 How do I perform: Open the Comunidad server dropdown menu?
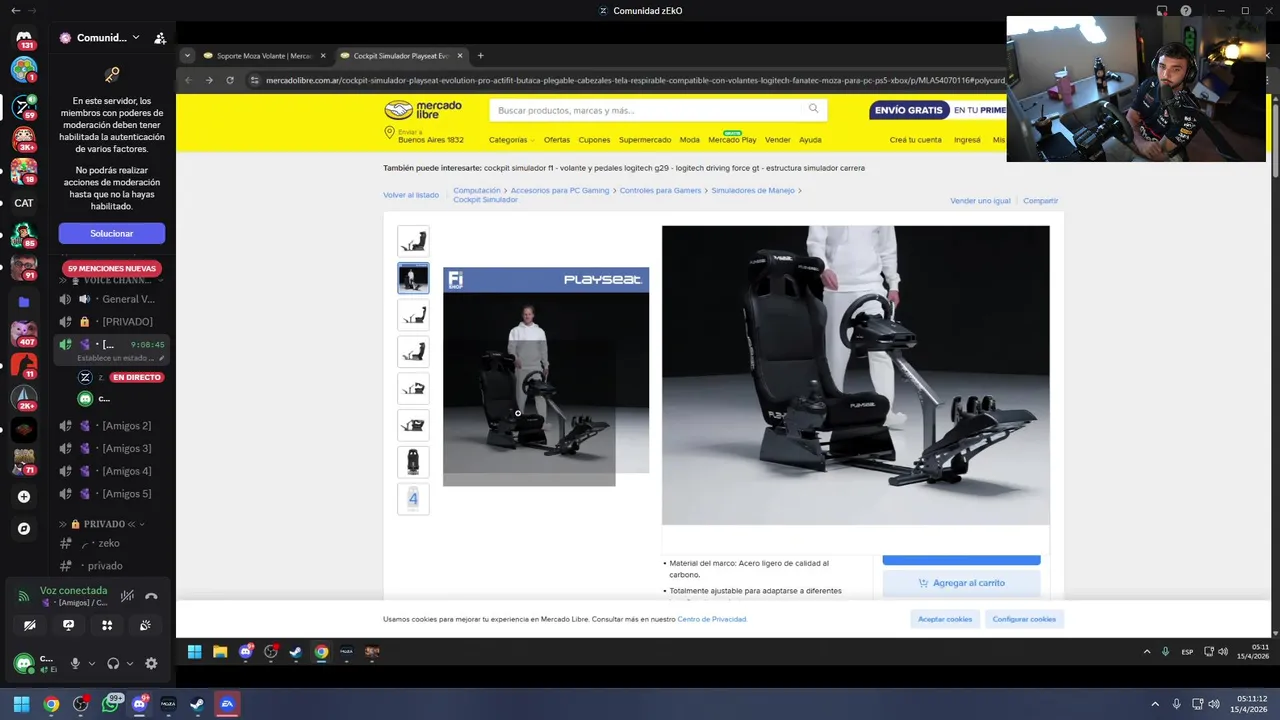tap(100, 38)
